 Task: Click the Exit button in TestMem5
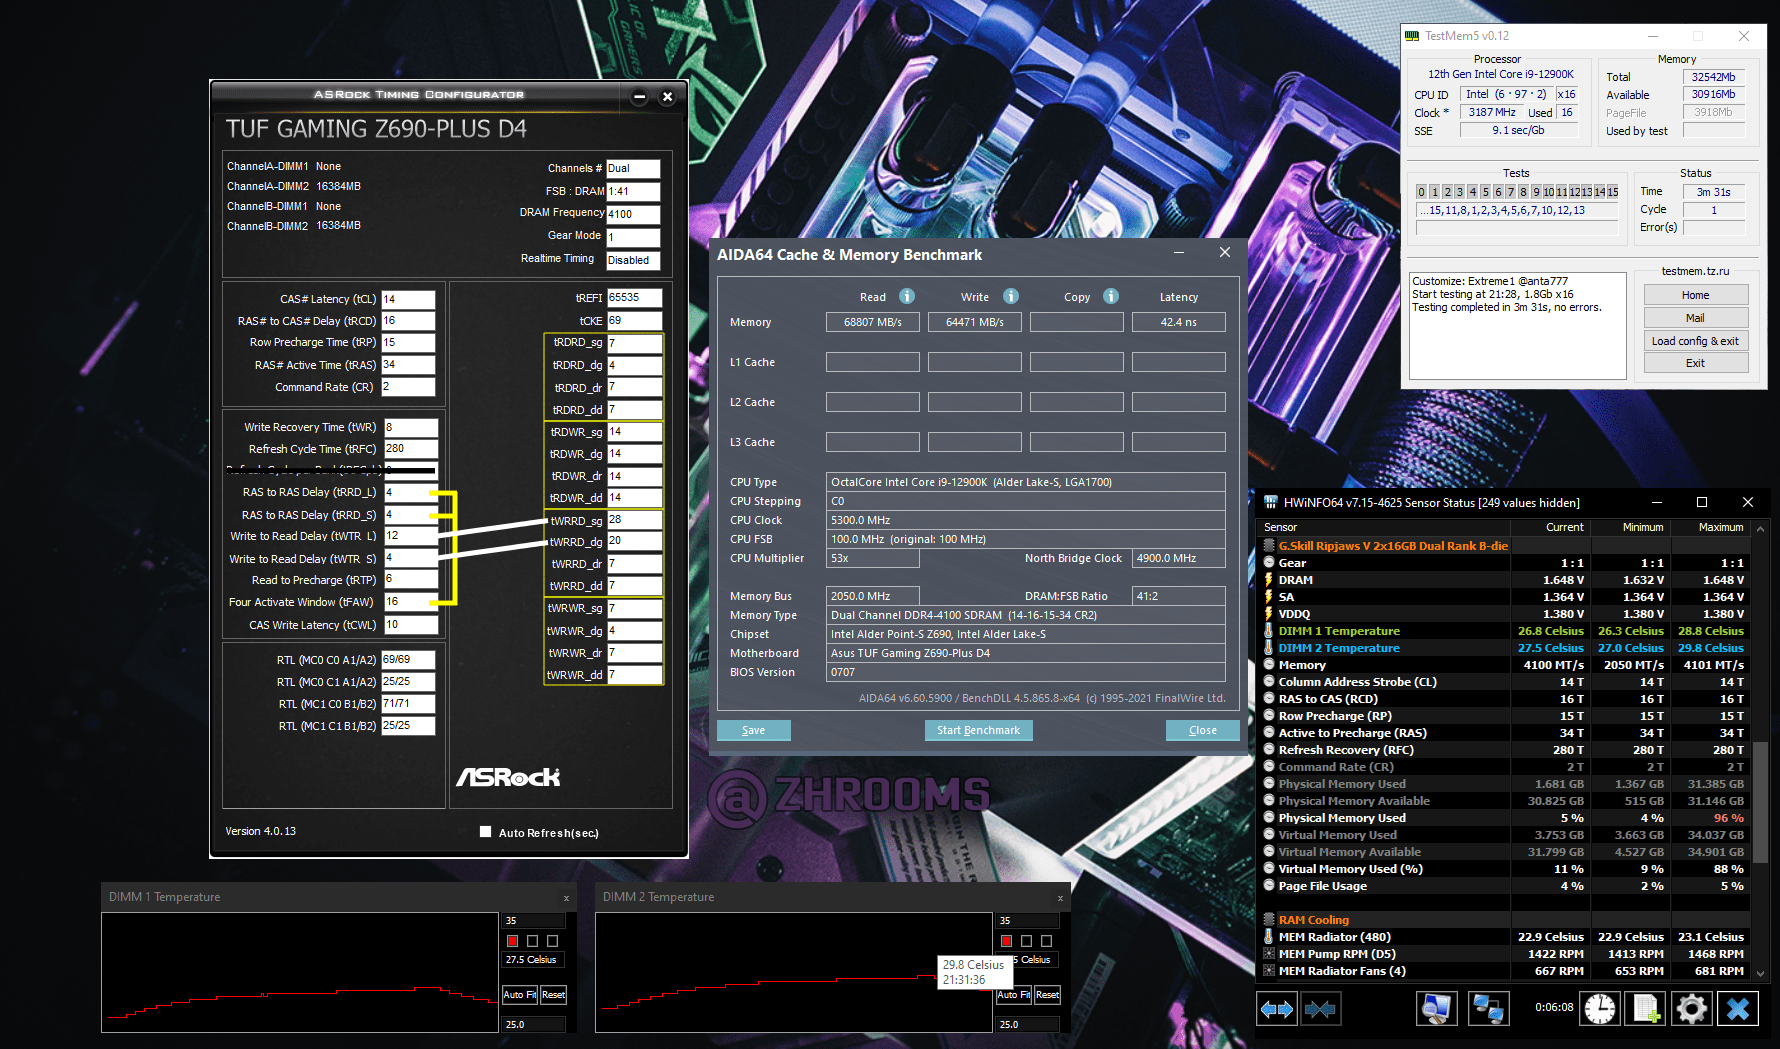pyautogui.click(x=1696, y=363)
